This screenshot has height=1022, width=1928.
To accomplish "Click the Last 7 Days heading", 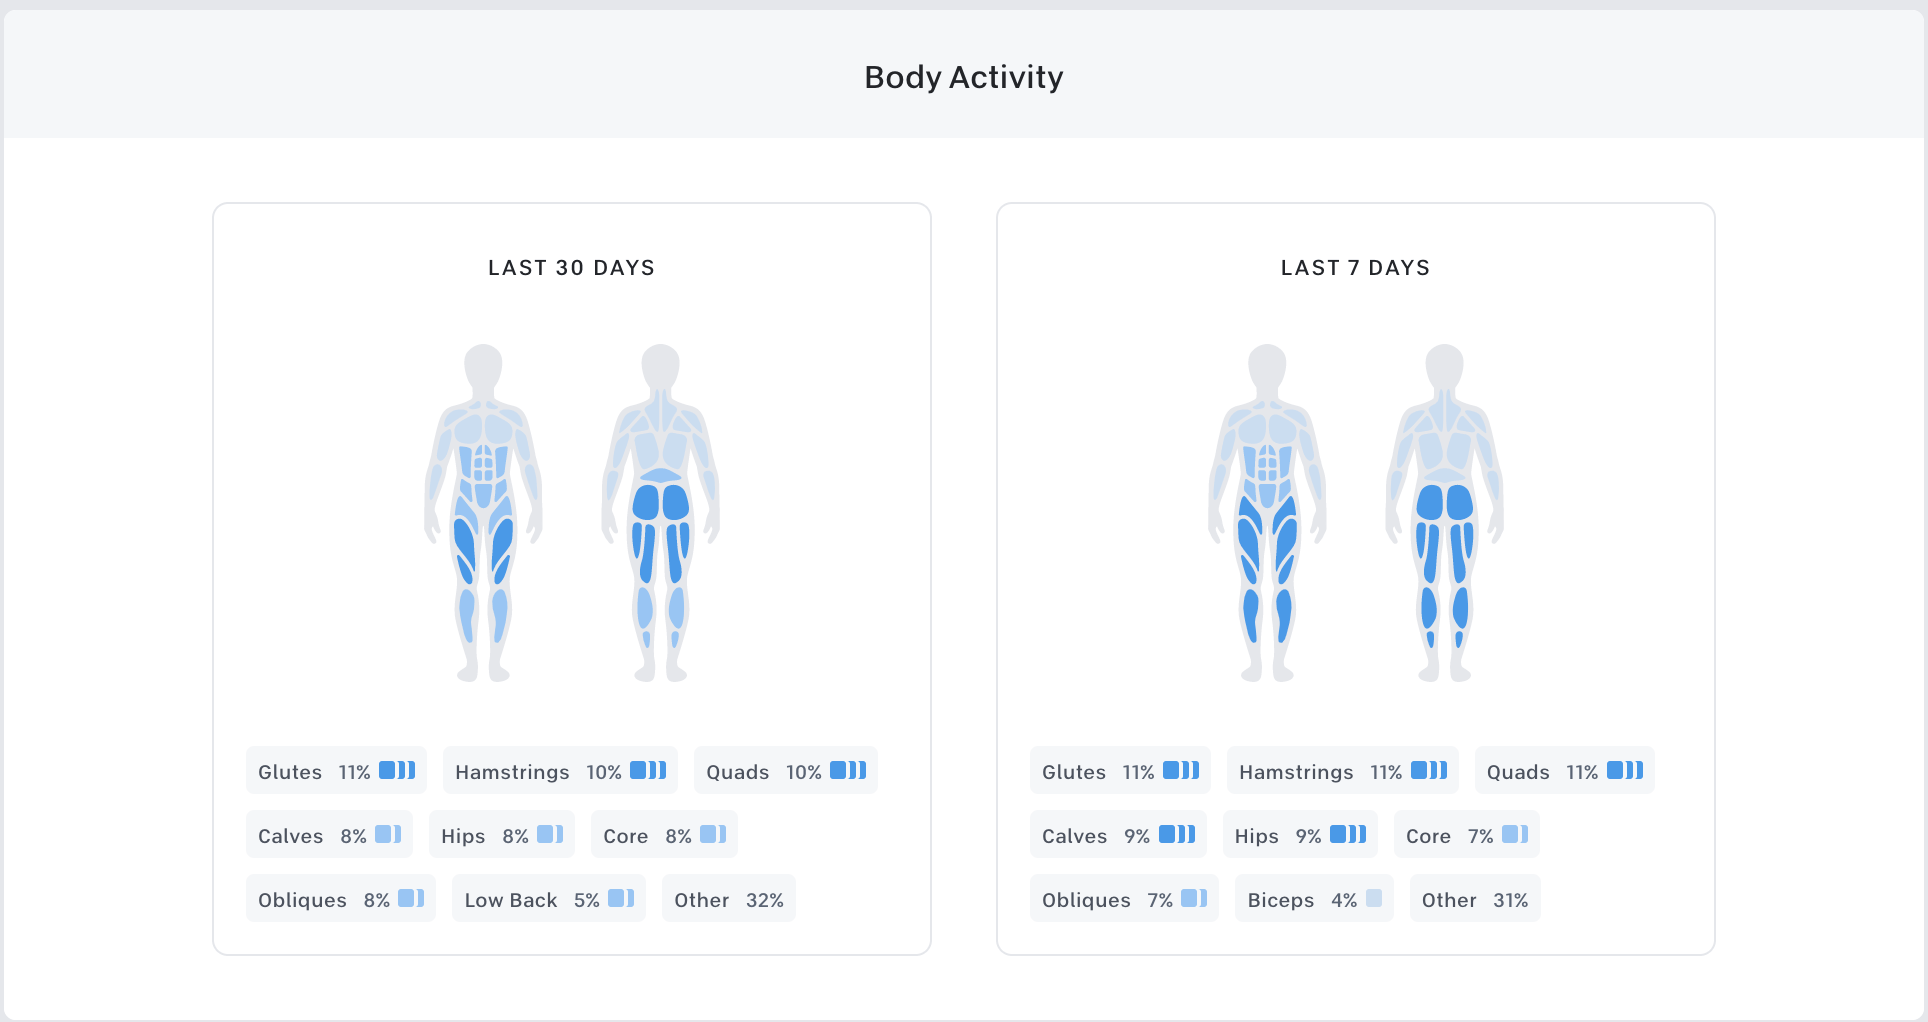I will [1355, 268].
